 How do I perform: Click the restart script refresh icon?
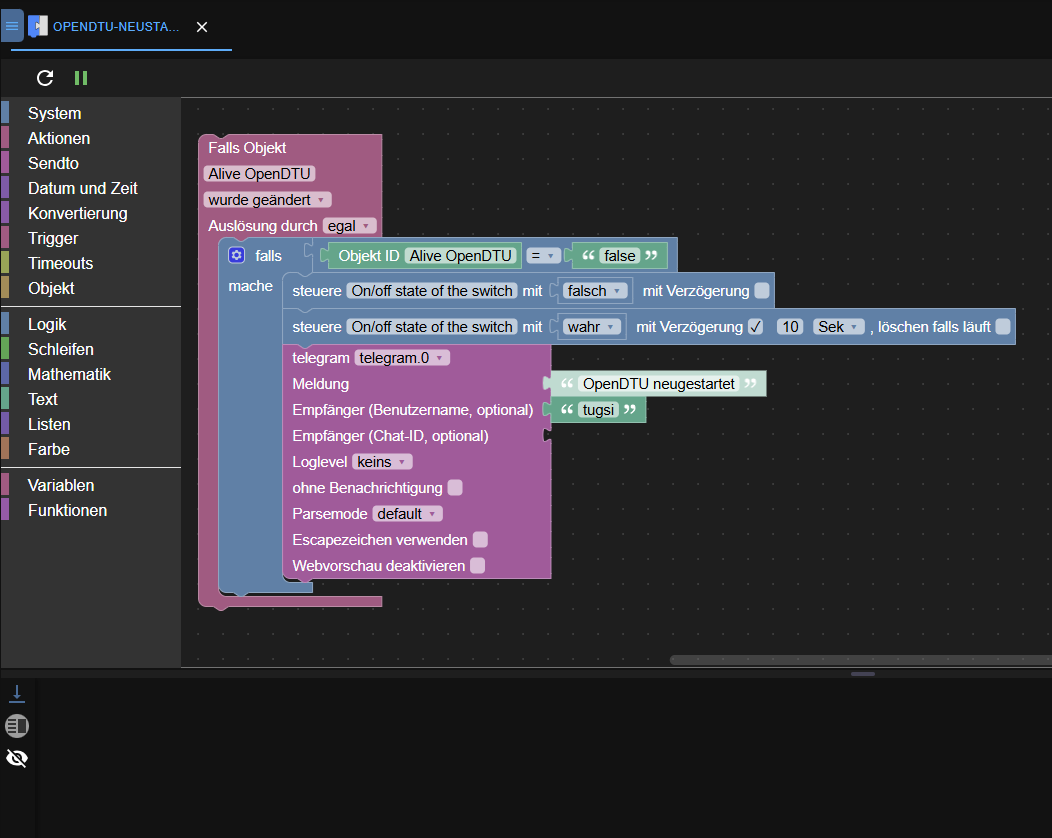tap(45, 78)
